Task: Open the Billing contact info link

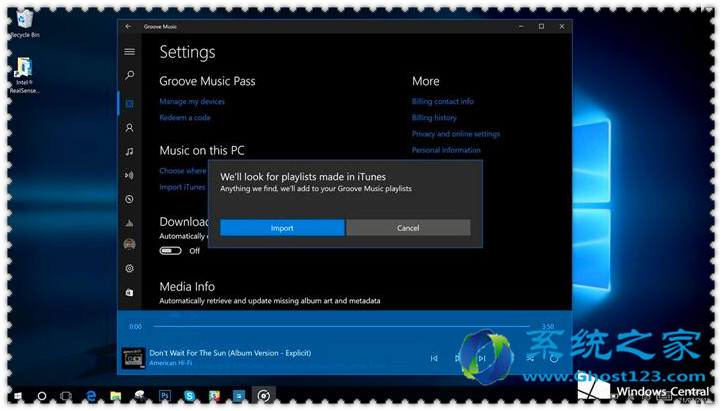Action: click(443, 101)
